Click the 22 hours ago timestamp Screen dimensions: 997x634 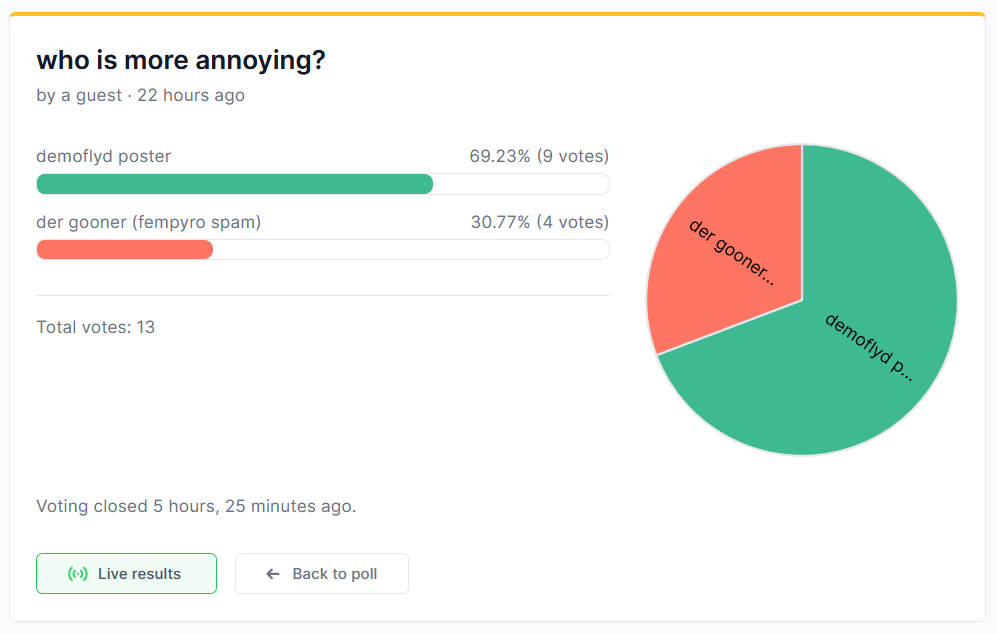(191, 95)
